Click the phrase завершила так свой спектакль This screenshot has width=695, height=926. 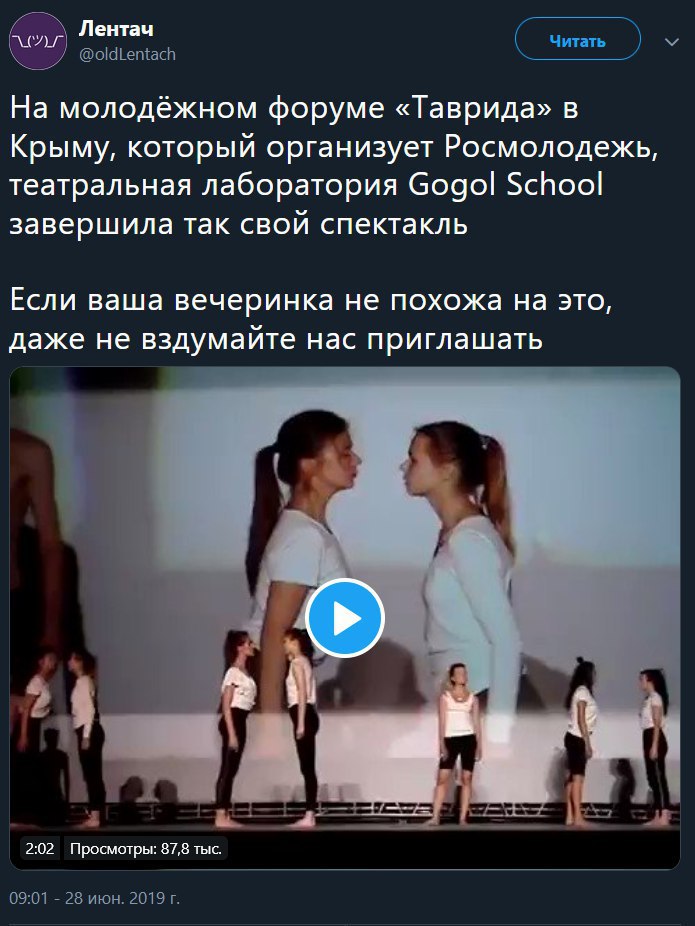point(239,223)
